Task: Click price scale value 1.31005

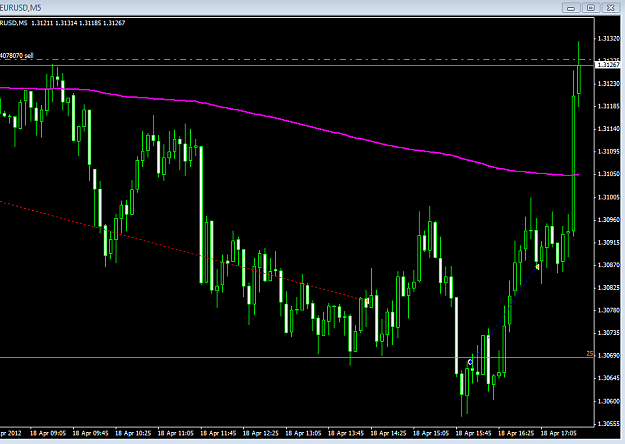Action: [609, 197]
